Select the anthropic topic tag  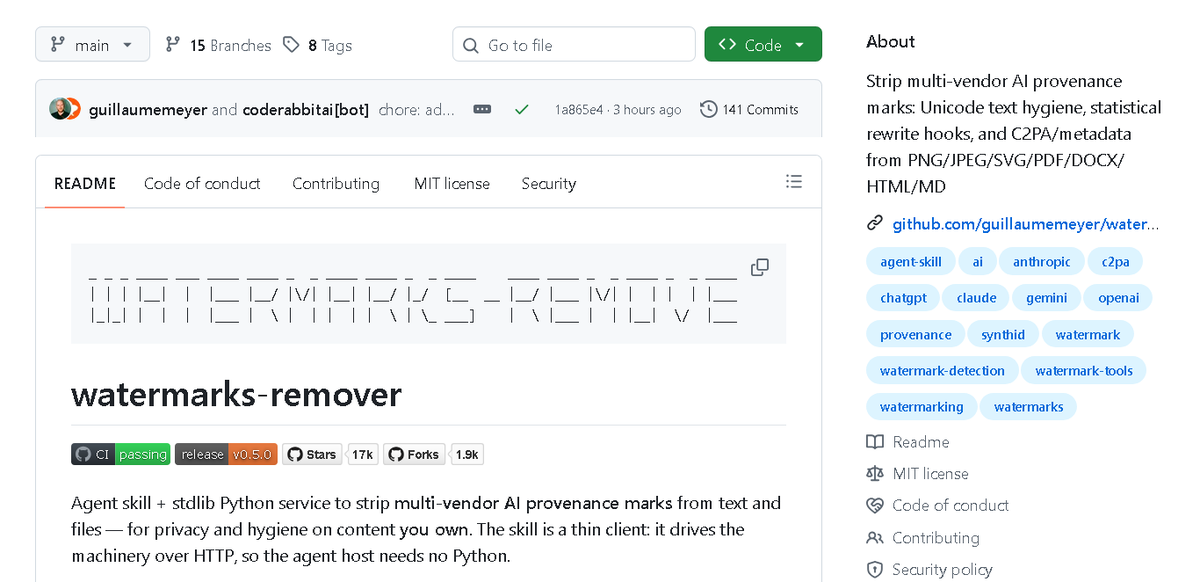pyautogui.click(x=1041, y=262)
